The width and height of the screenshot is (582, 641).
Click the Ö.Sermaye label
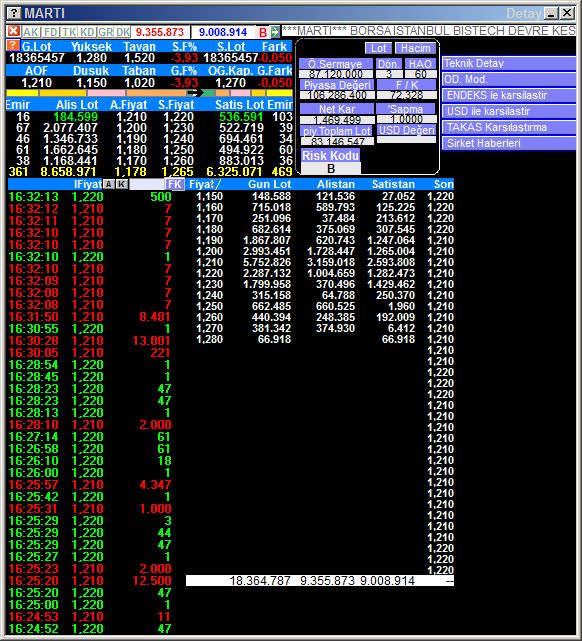coord(336,64)
